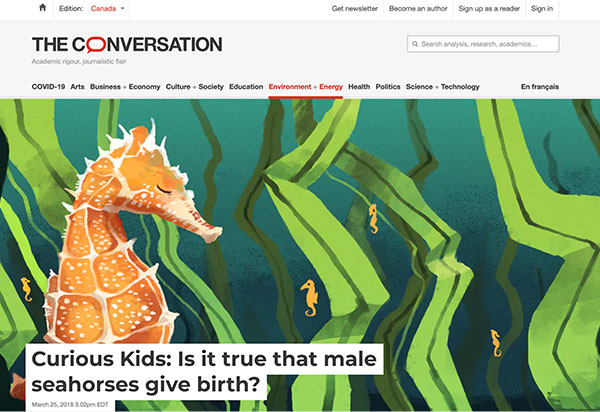
Task: Open the Curious Kids seahorse article headline
Action: click(x=204, y=371)
